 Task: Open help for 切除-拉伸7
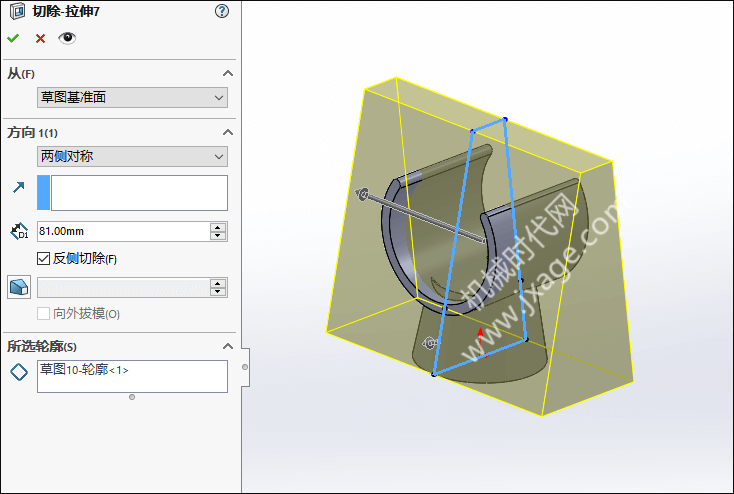[x=222, y=11]
